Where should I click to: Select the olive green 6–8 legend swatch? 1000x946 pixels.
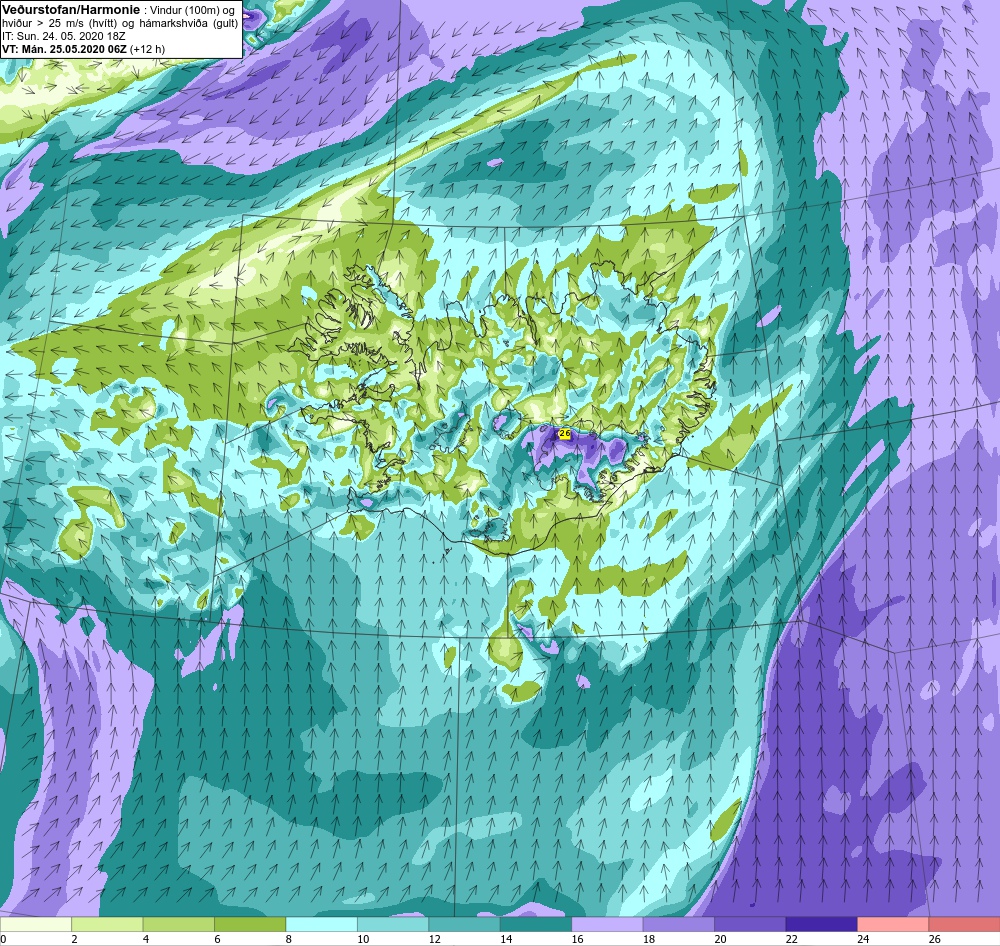tap(250, 924)
